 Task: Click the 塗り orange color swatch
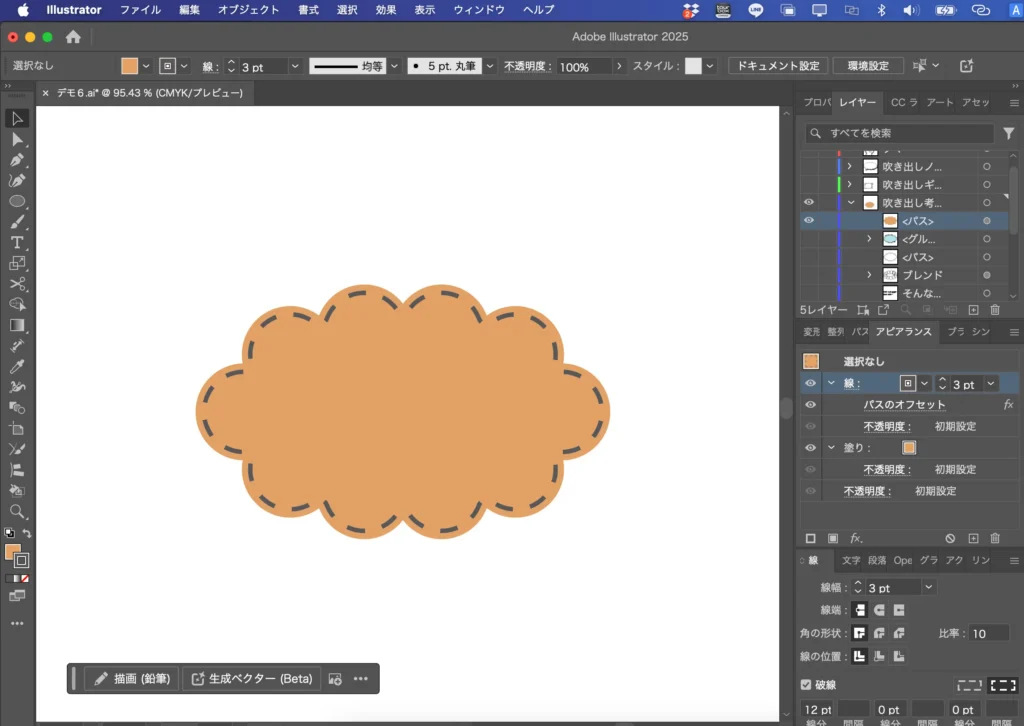[909, 448]
